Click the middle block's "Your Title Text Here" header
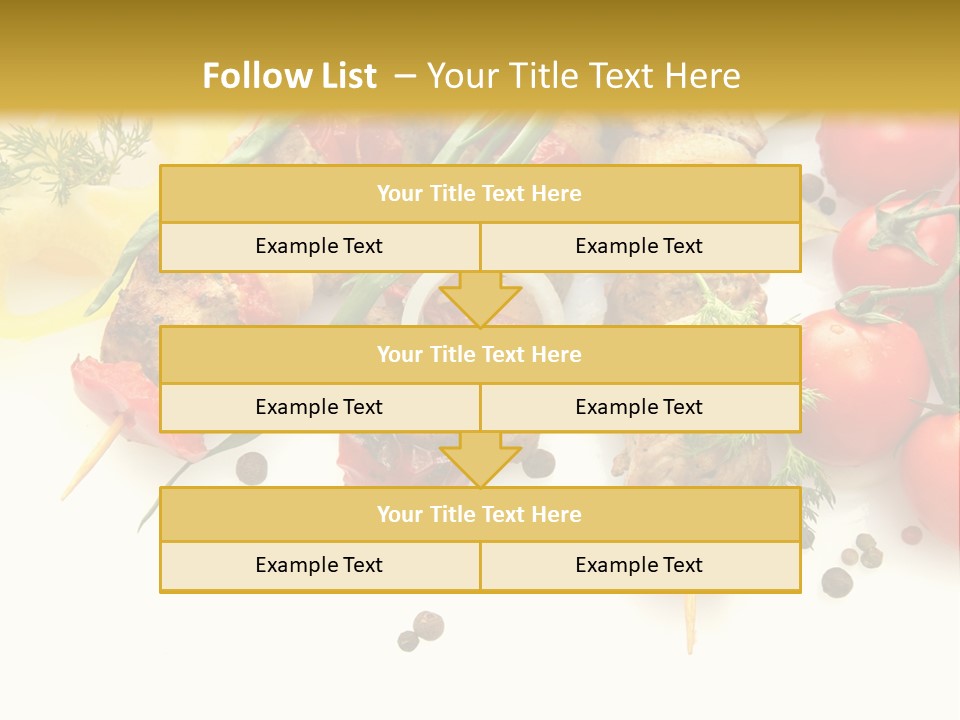The height and width of the screenshot is (720, 960). coord(479,354)
